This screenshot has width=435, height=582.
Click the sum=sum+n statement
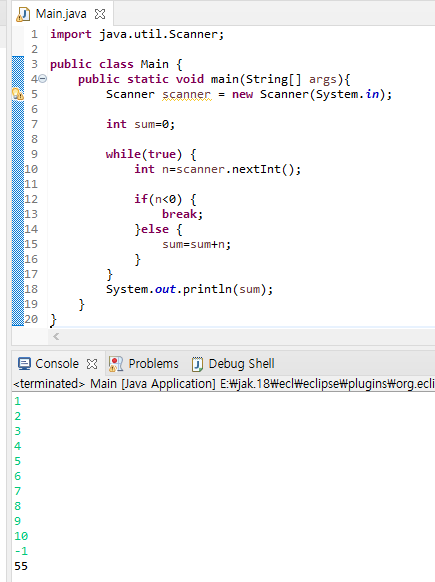coord(196,244)
